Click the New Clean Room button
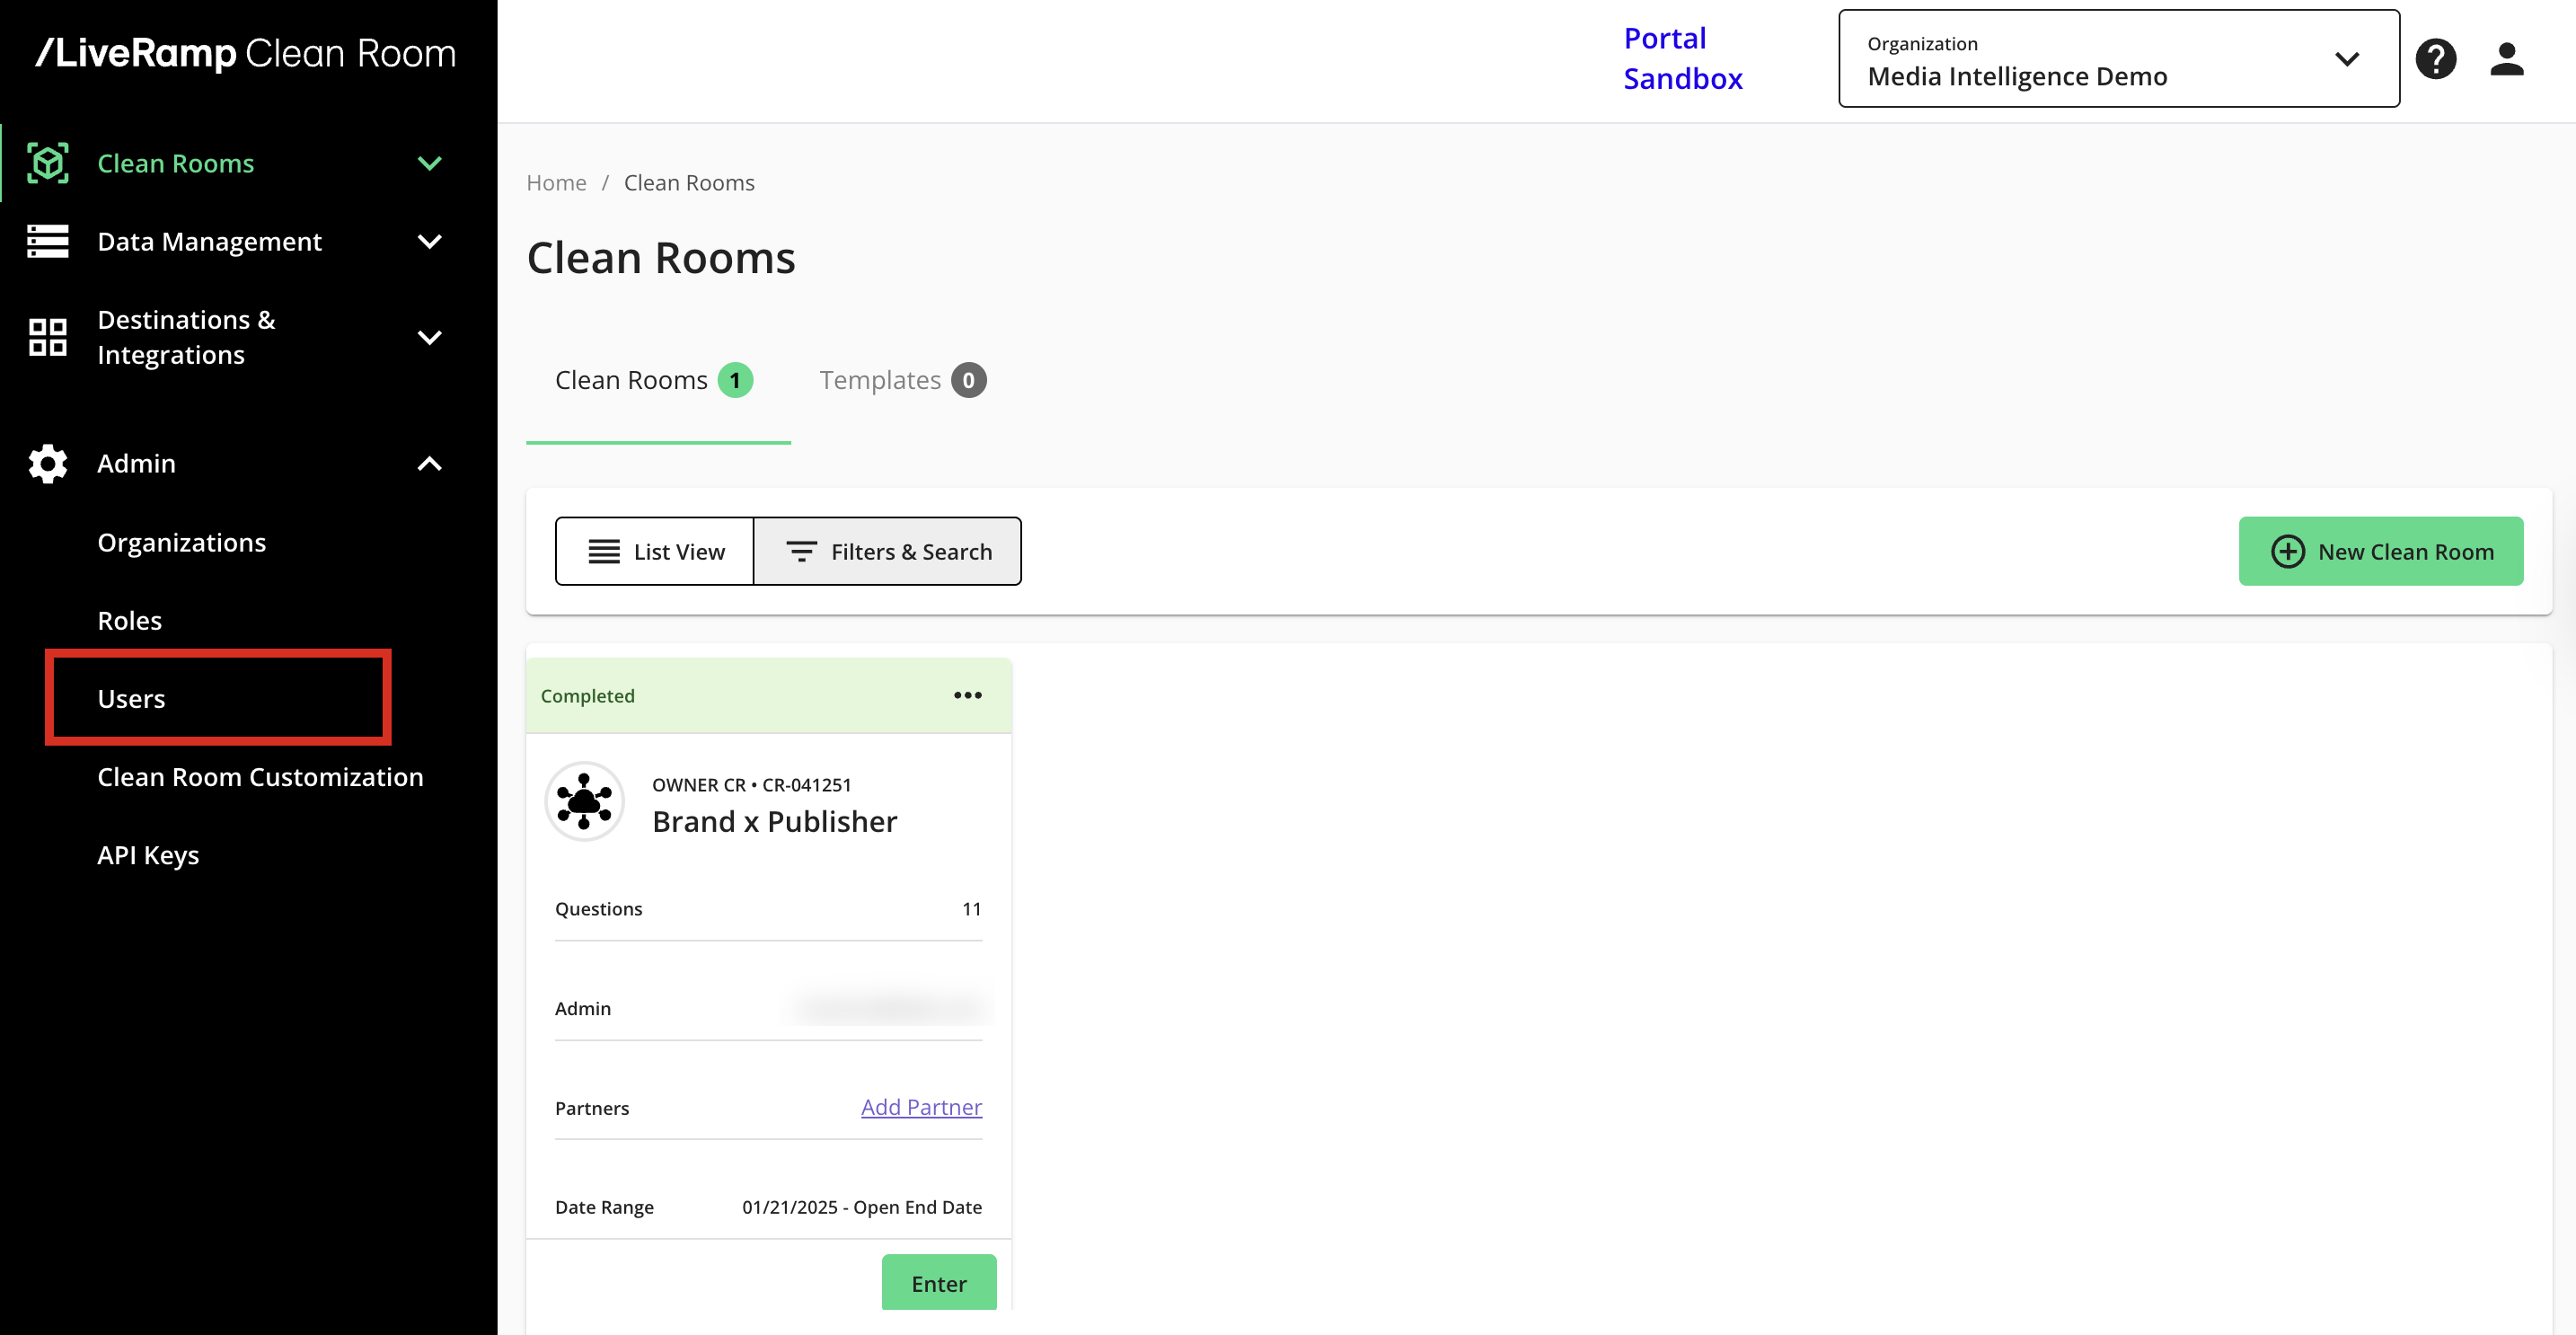This screenshot has width=2576, height=1335. pyautogui.click(x=2380, y=551)
